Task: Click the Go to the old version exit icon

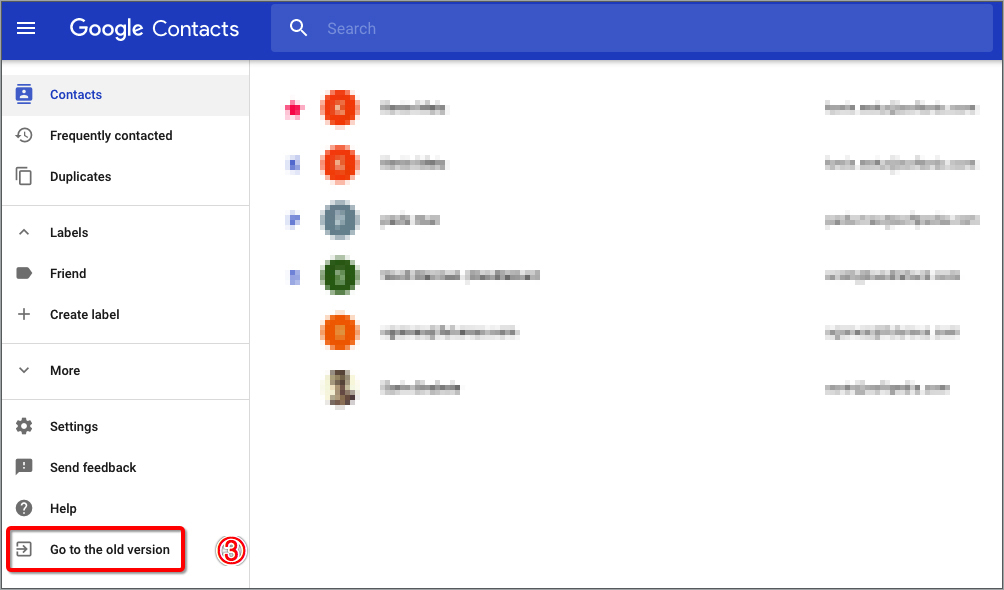Action: [x=24, y=549]
